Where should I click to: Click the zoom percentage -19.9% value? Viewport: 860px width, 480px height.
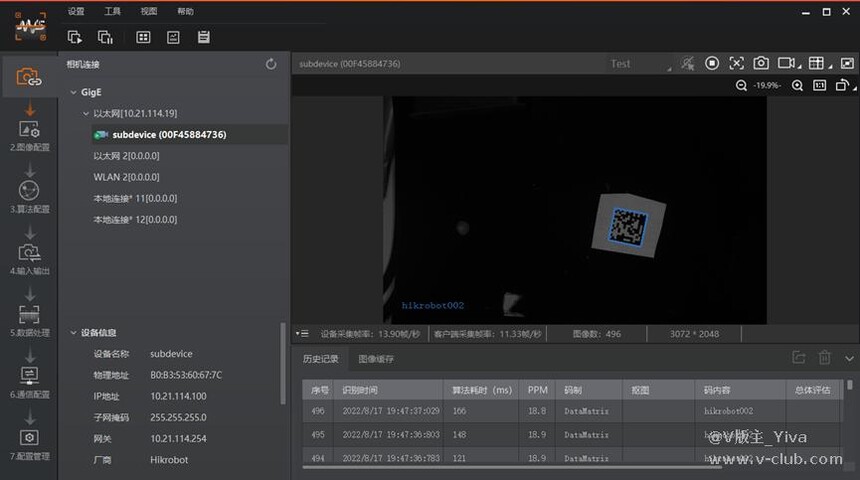pos(767,86)
